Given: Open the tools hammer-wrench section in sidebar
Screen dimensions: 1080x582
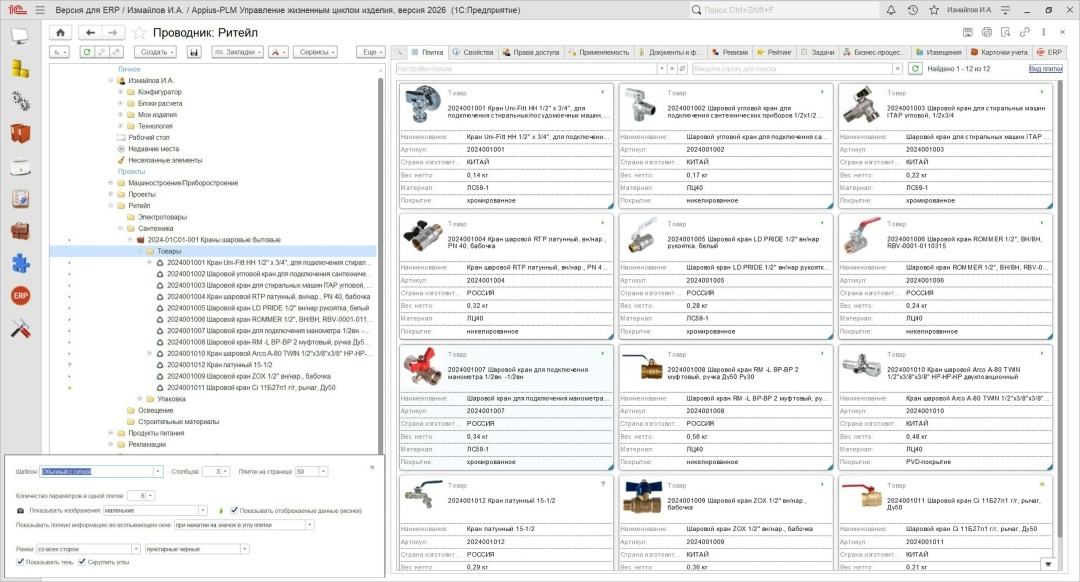Looking at the screenshot, I should point(20,329).
